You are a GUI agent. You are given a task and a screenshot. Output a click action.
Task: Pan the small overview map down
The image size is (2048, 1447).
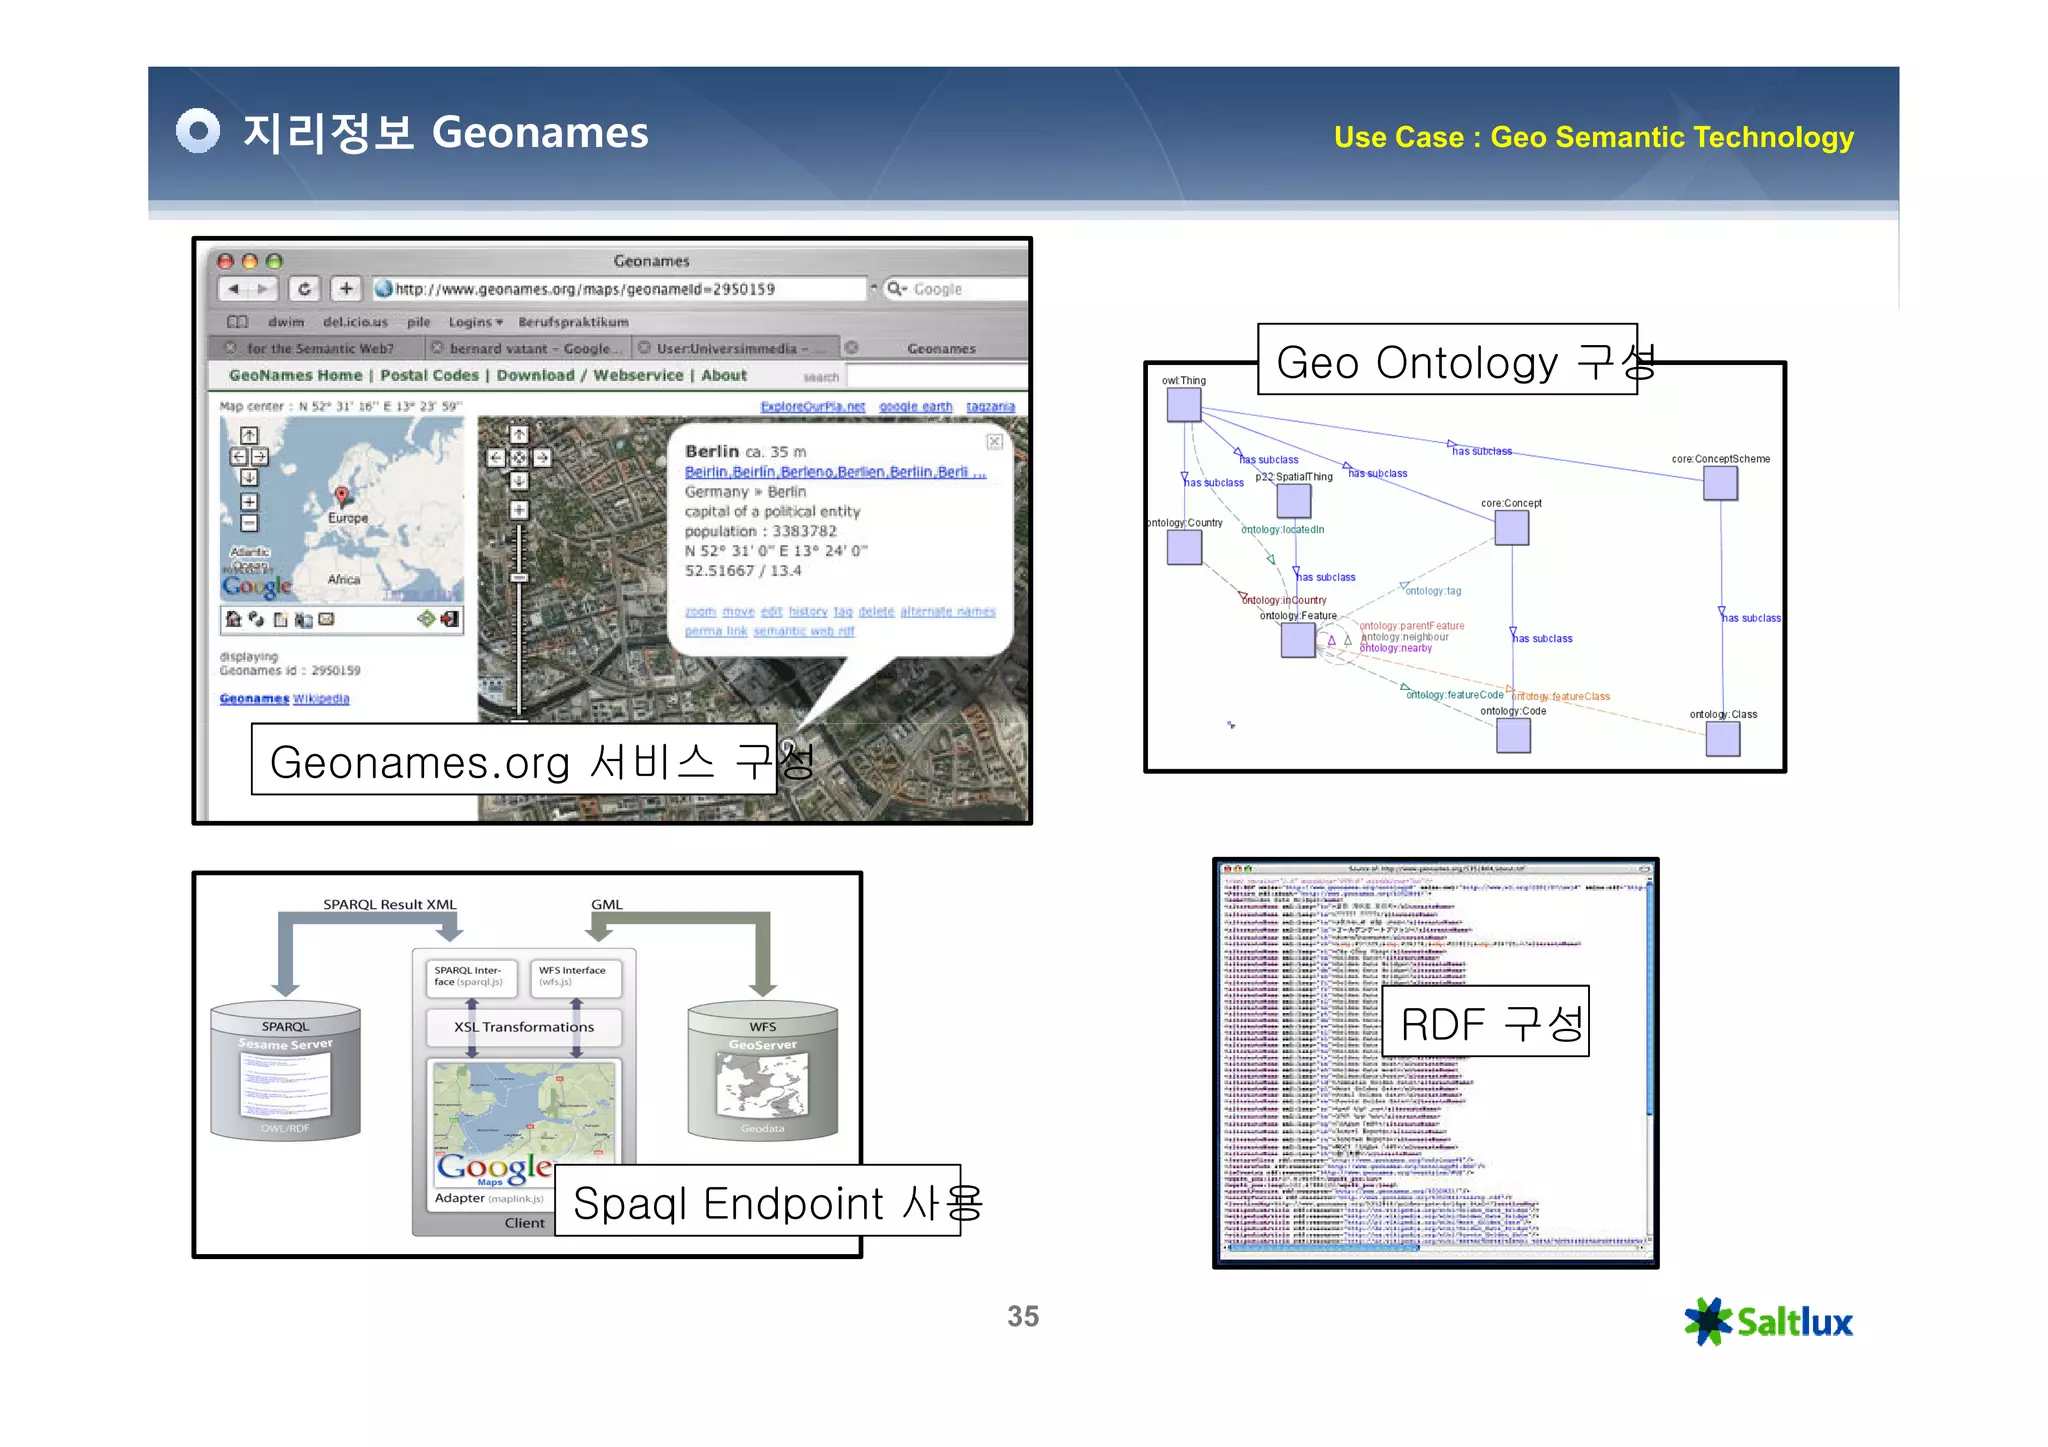tap(250, 478)
